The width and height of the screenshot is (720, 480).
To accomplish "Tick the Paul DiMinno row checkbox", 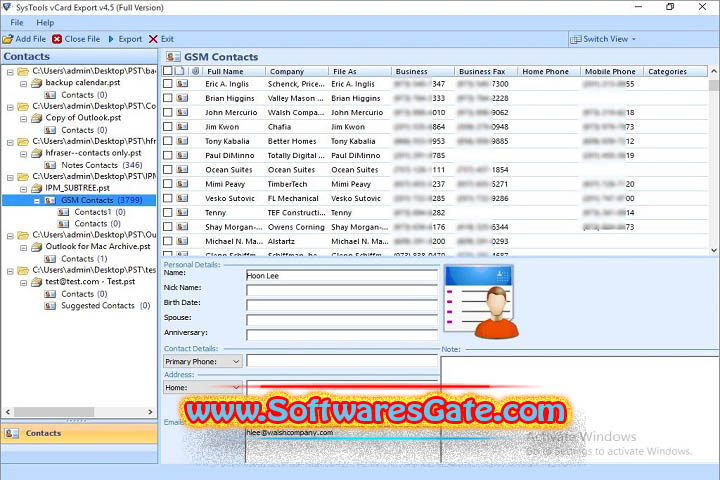I will click(168, 155).
